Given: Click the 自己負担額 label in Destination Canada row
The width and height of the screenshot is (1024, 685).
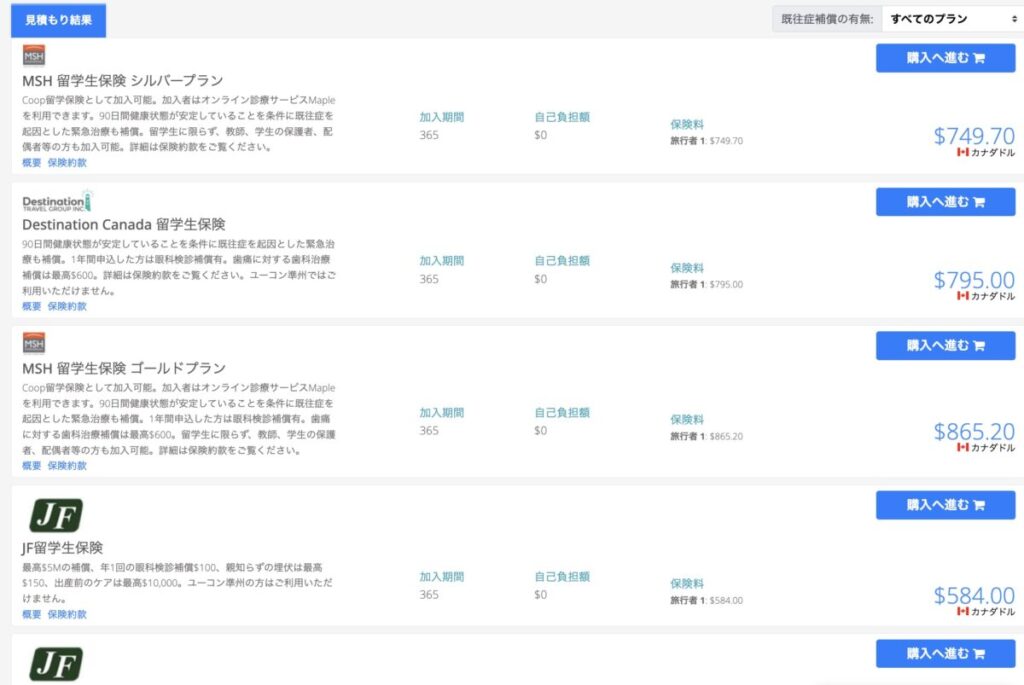Looking at the screenshot, I should [x=562, y=261].
